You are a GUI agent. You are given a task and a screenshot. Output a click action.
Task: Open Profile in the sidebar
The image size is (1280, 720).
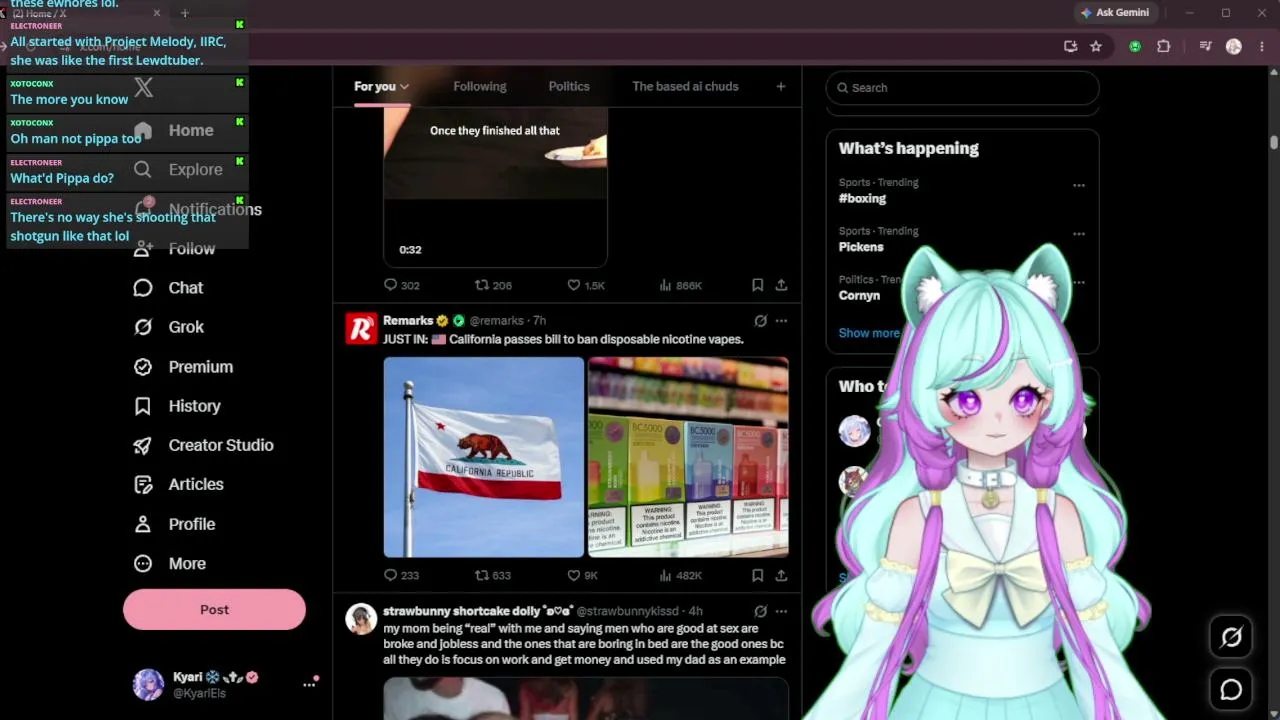(x=175, y=524)
